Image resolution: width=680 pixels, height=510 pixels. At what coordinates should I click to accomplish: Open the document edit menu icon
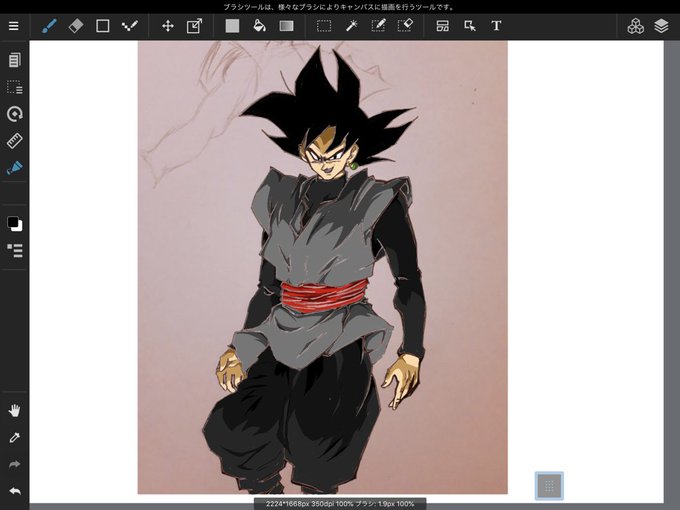pos(14,60)
